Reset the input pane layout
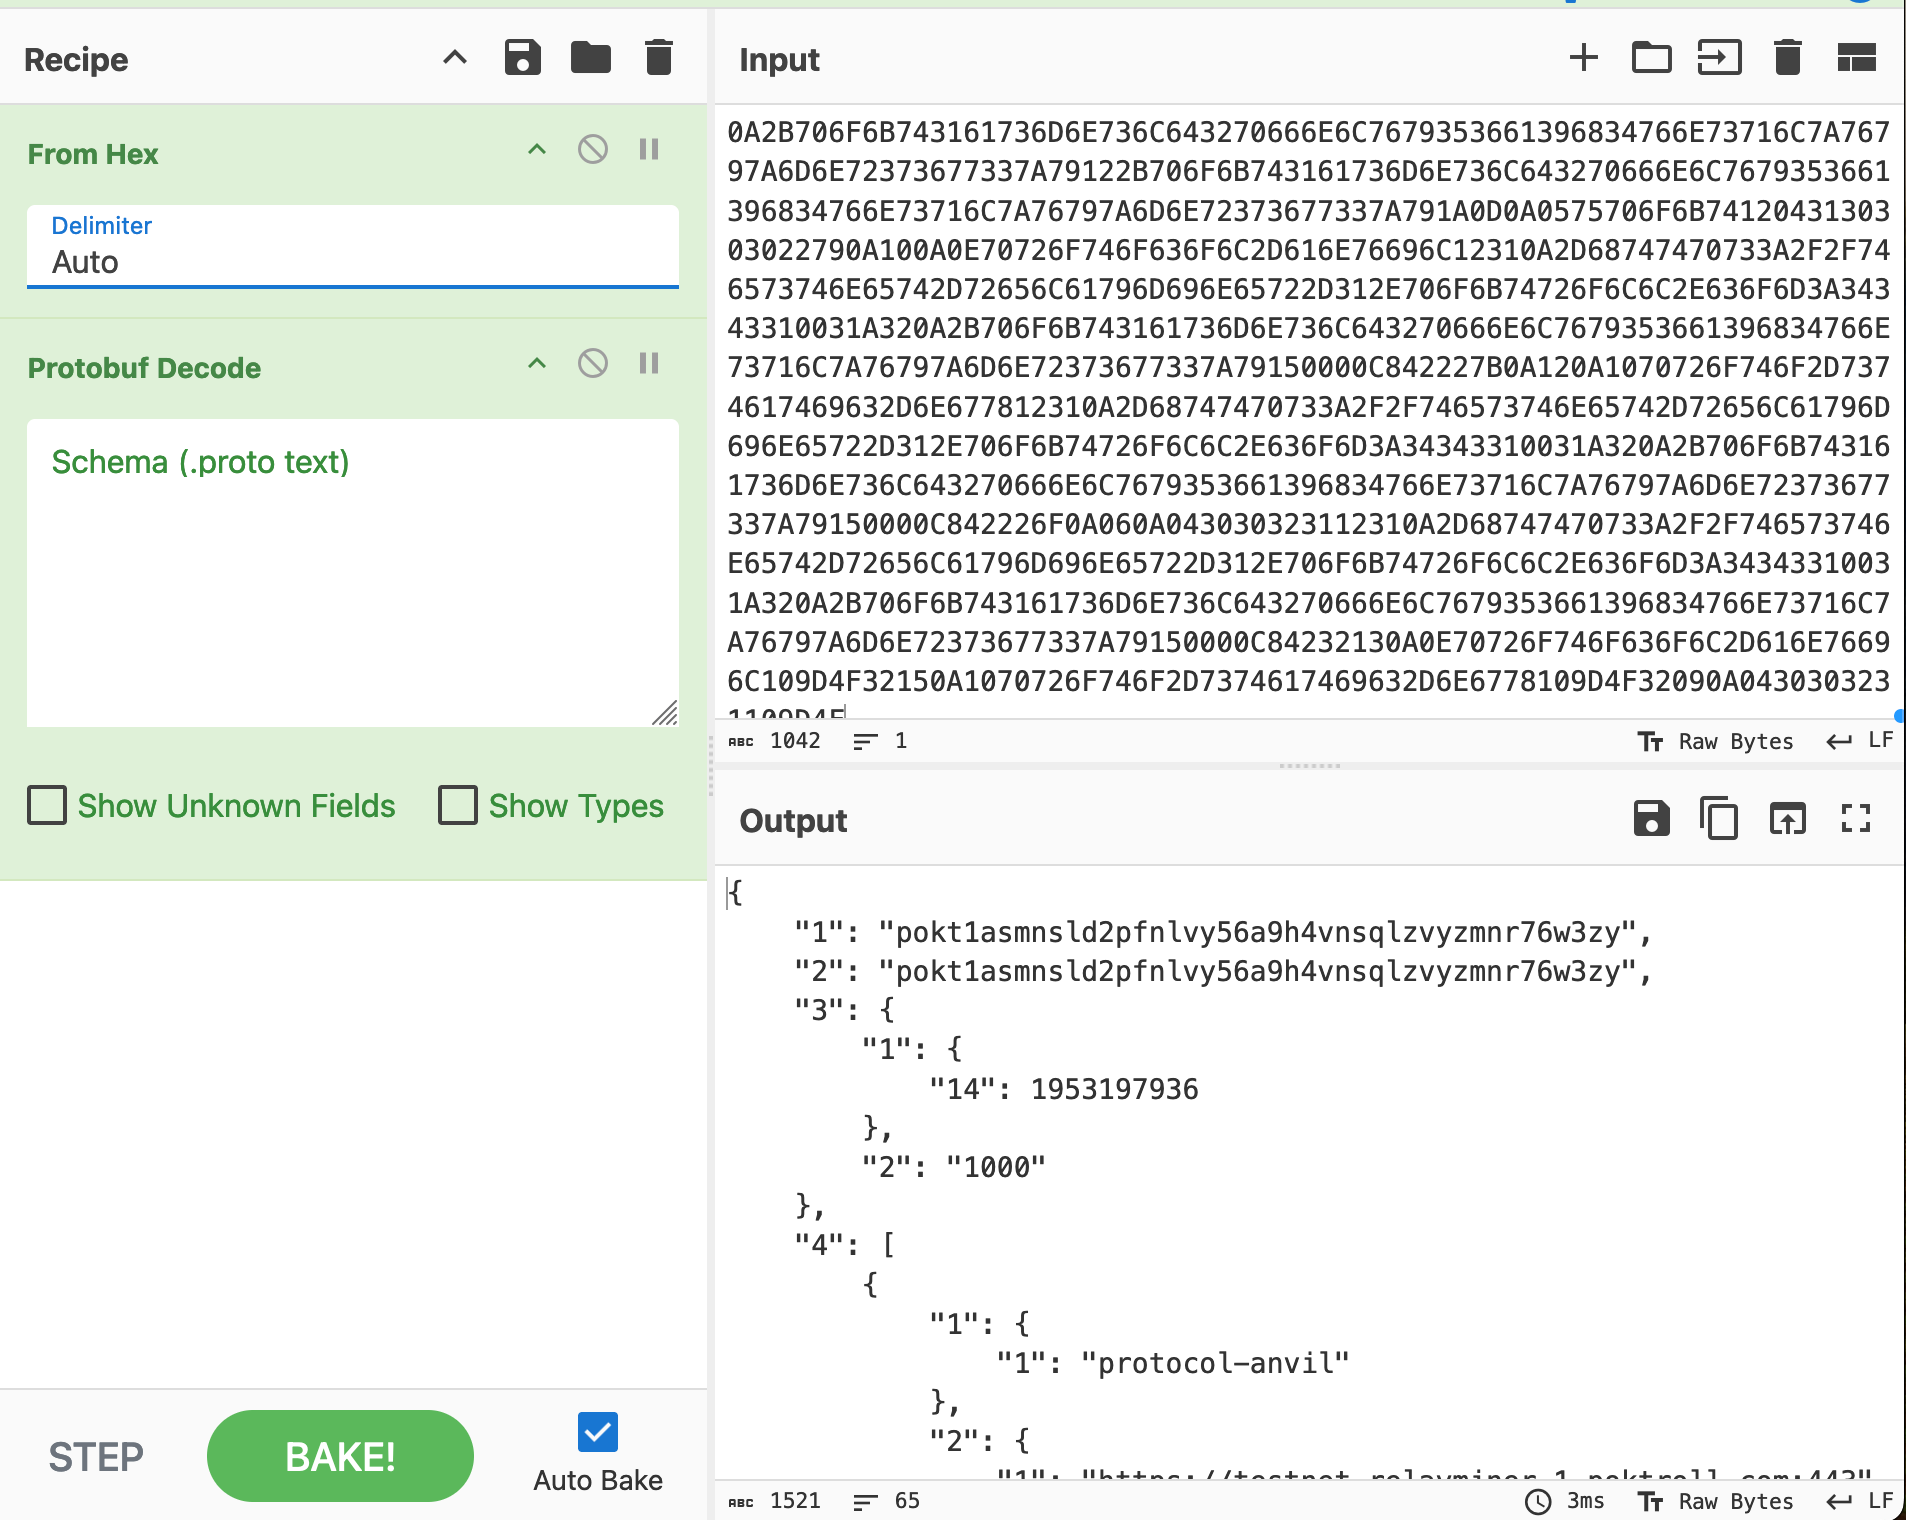 pyautogui.click(x=1856, y=58)
